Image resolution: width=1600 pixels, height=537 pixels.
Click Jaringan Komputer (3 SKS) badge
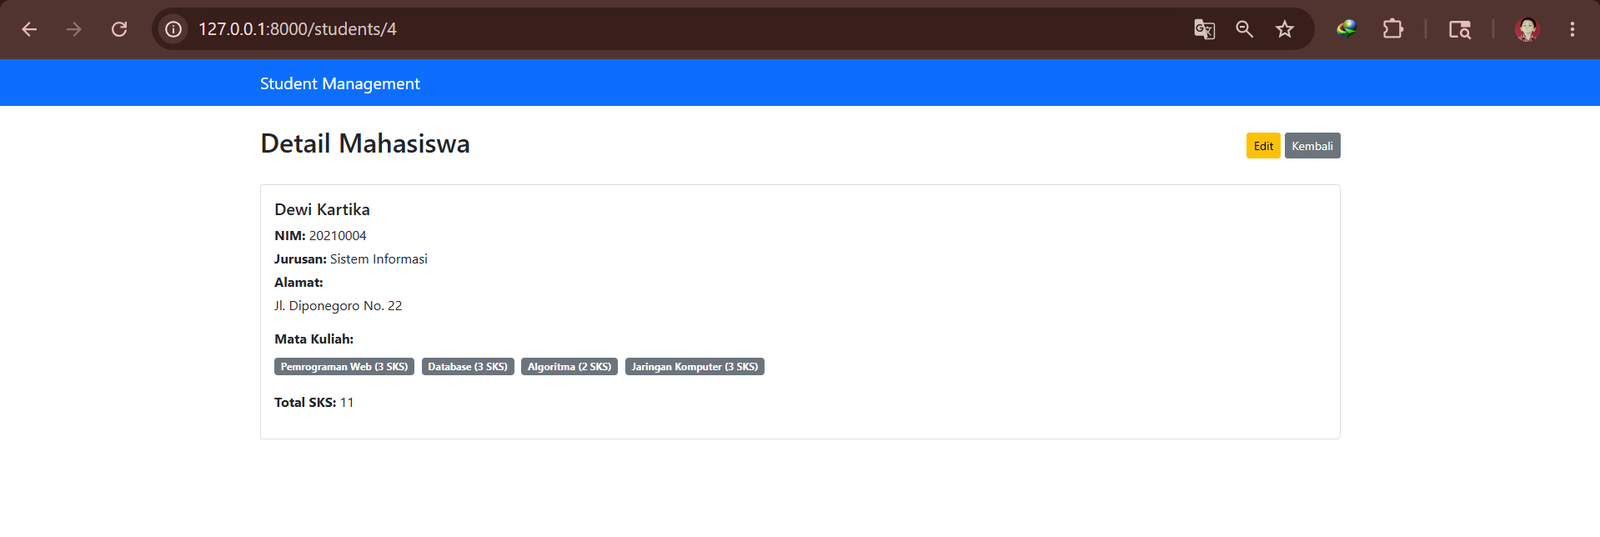[x=695, y=367]
